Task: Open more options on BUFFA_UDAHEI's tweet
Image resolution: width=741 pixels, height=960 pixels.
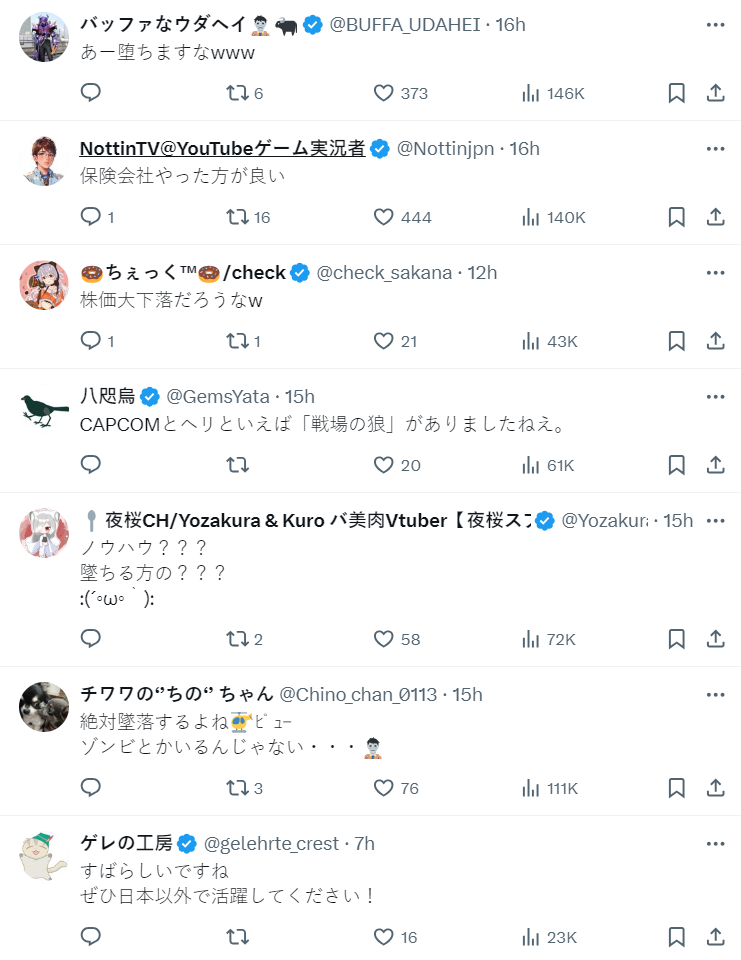Action: point(715,25)
